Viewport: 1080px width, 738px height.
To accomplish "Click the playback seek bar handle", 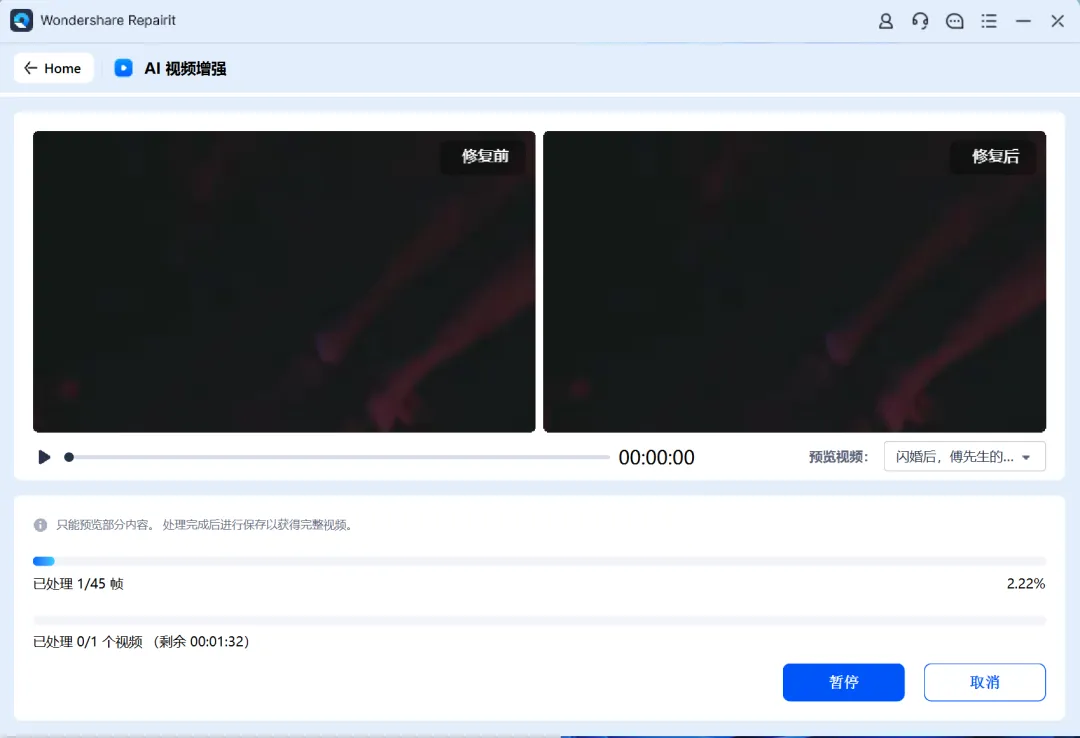I will pyautogui.click(x=69, y=457).
